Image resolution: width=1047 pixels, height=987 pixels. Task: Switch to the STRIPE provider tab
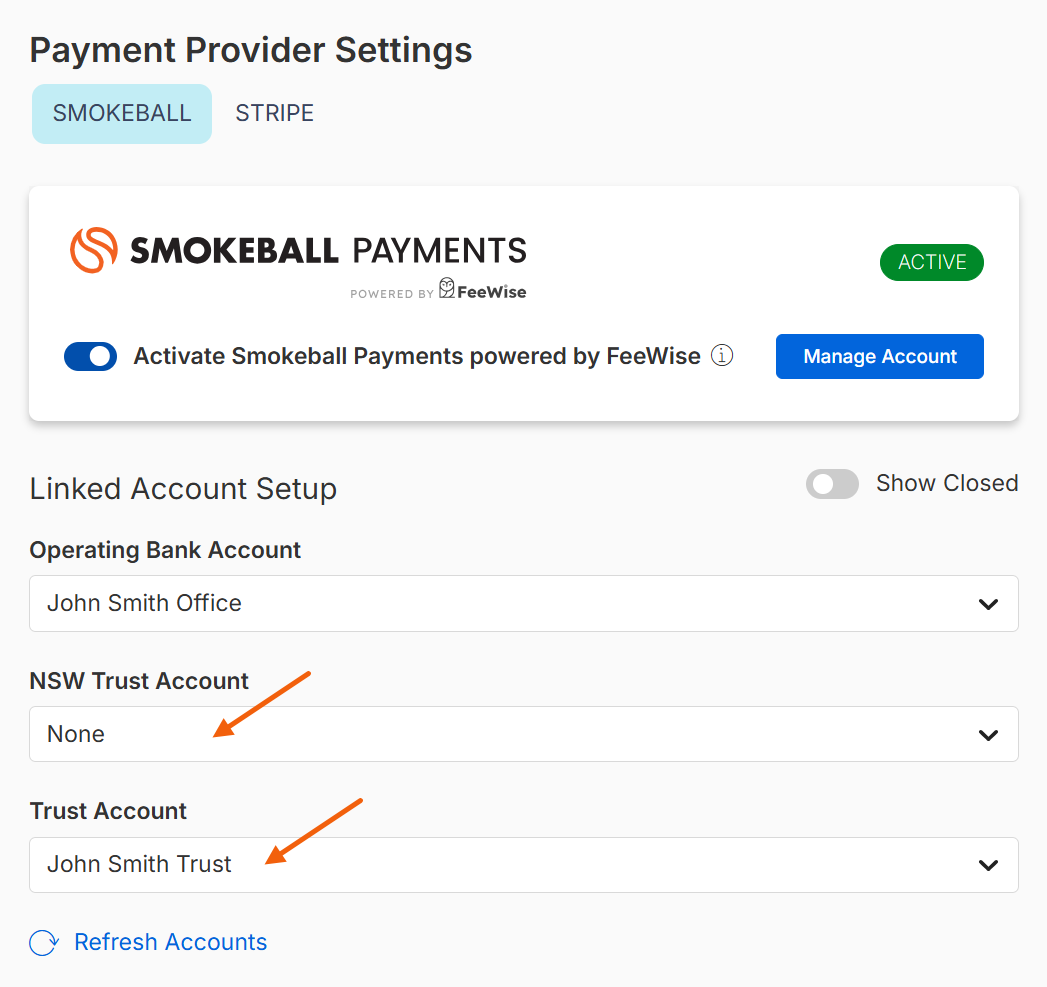click(274, 113)
